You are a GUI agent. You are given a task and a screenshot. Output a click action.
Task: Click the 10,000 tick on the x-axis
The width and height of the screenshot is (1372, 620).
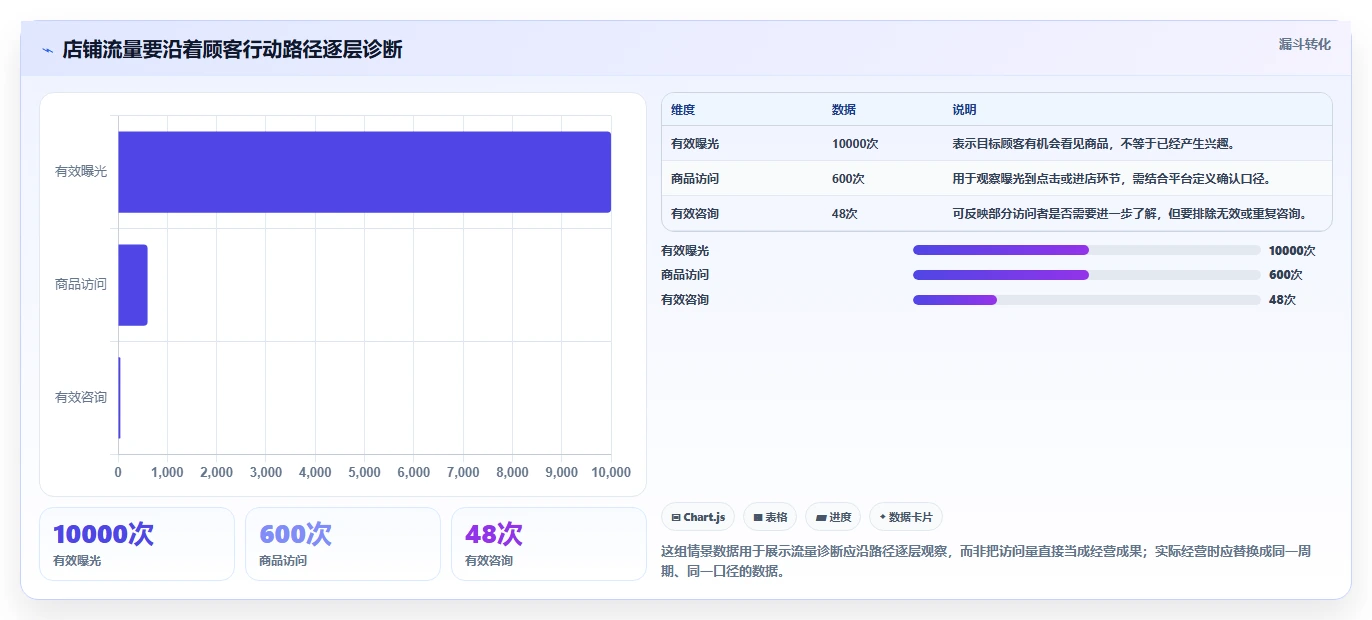611,473
